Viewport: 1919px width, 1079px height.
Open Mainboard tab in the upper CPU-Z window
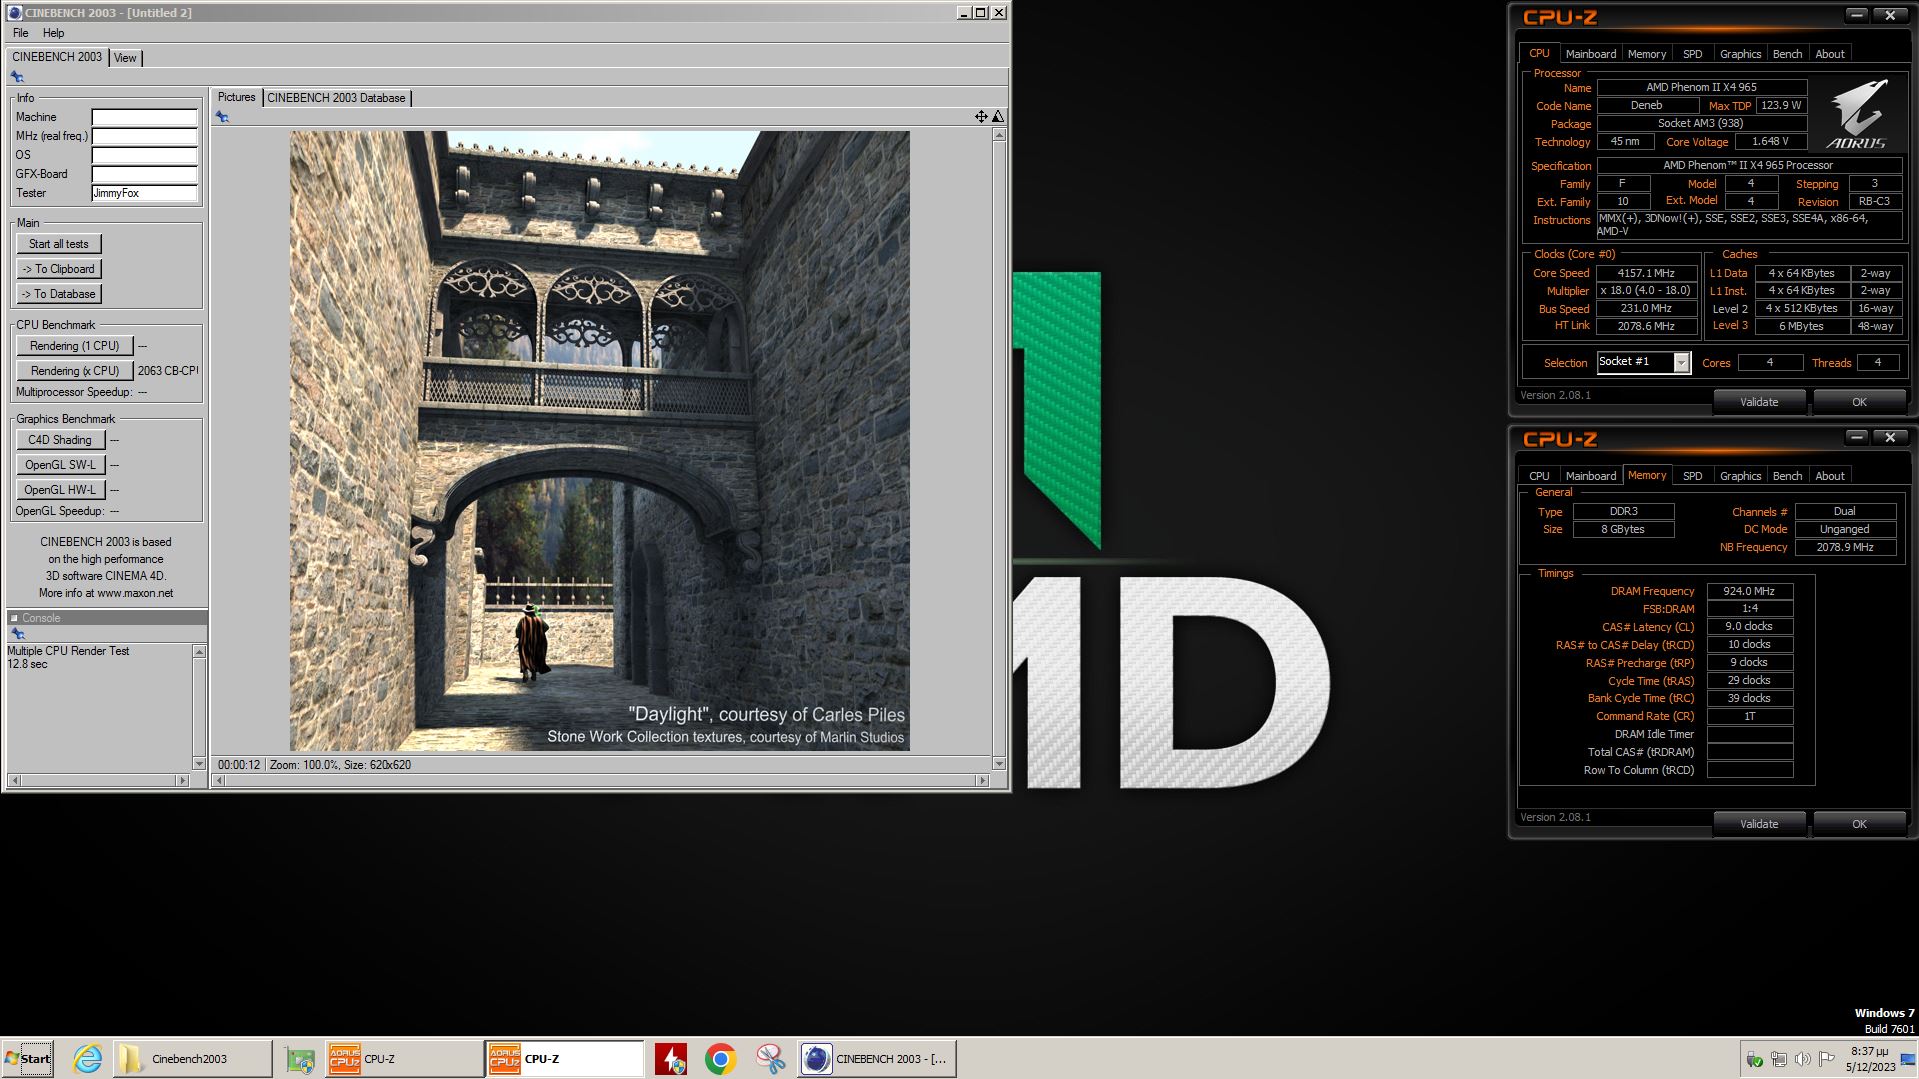[x=1590, y=54]
